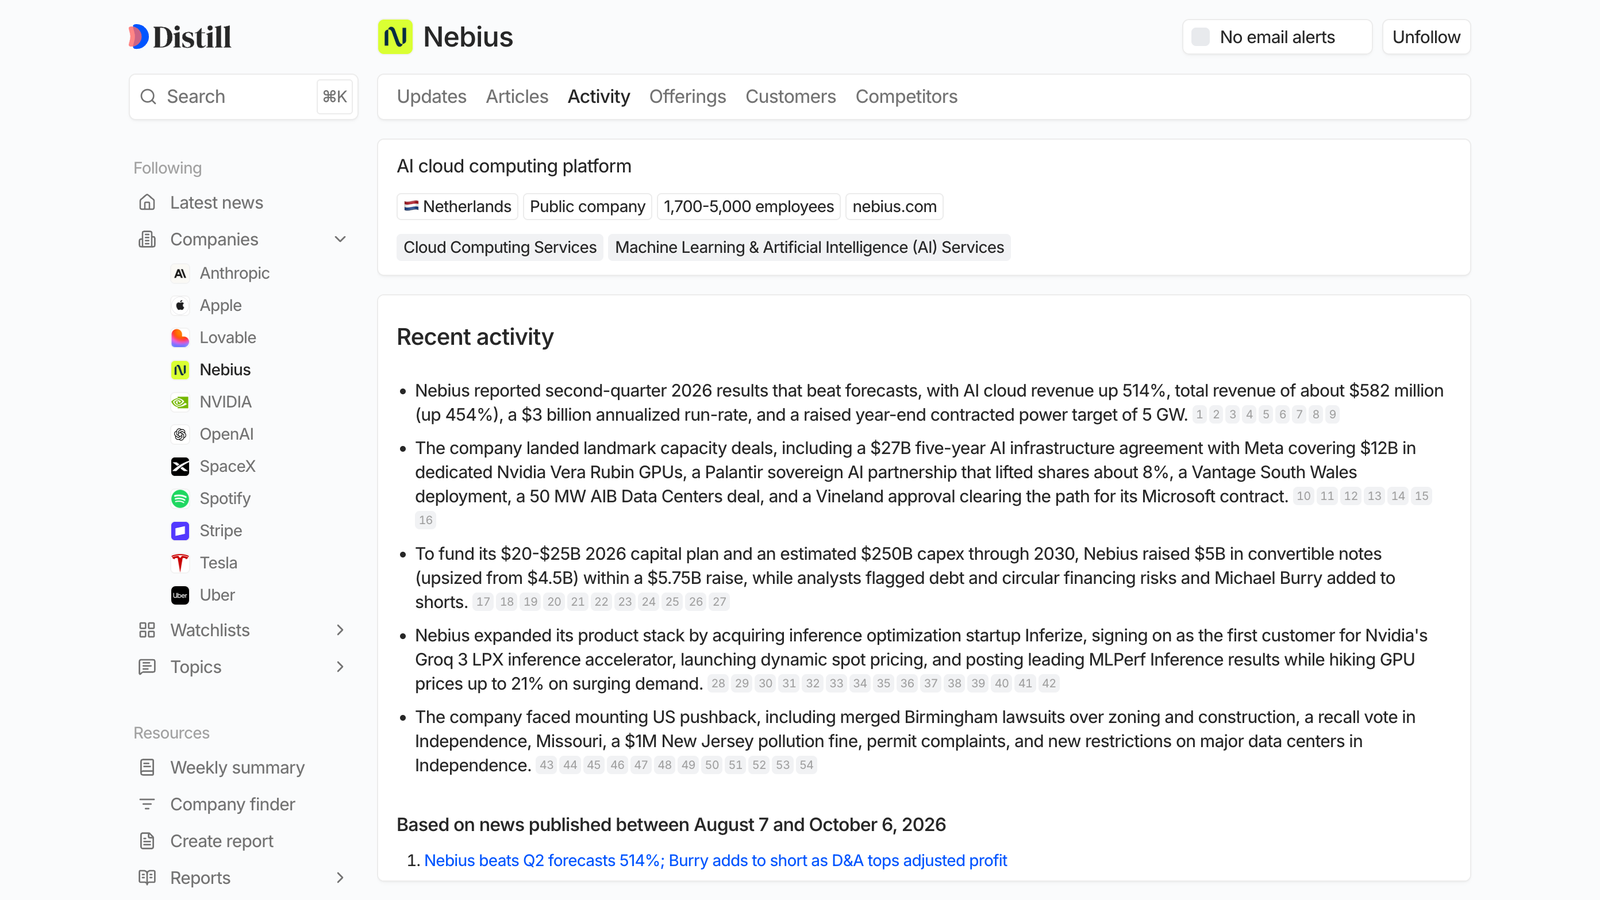Viewport: 1600px width, 900px height.
Task: Unfollow Nebius with the Unfollow button
Action: (1426, 37)
